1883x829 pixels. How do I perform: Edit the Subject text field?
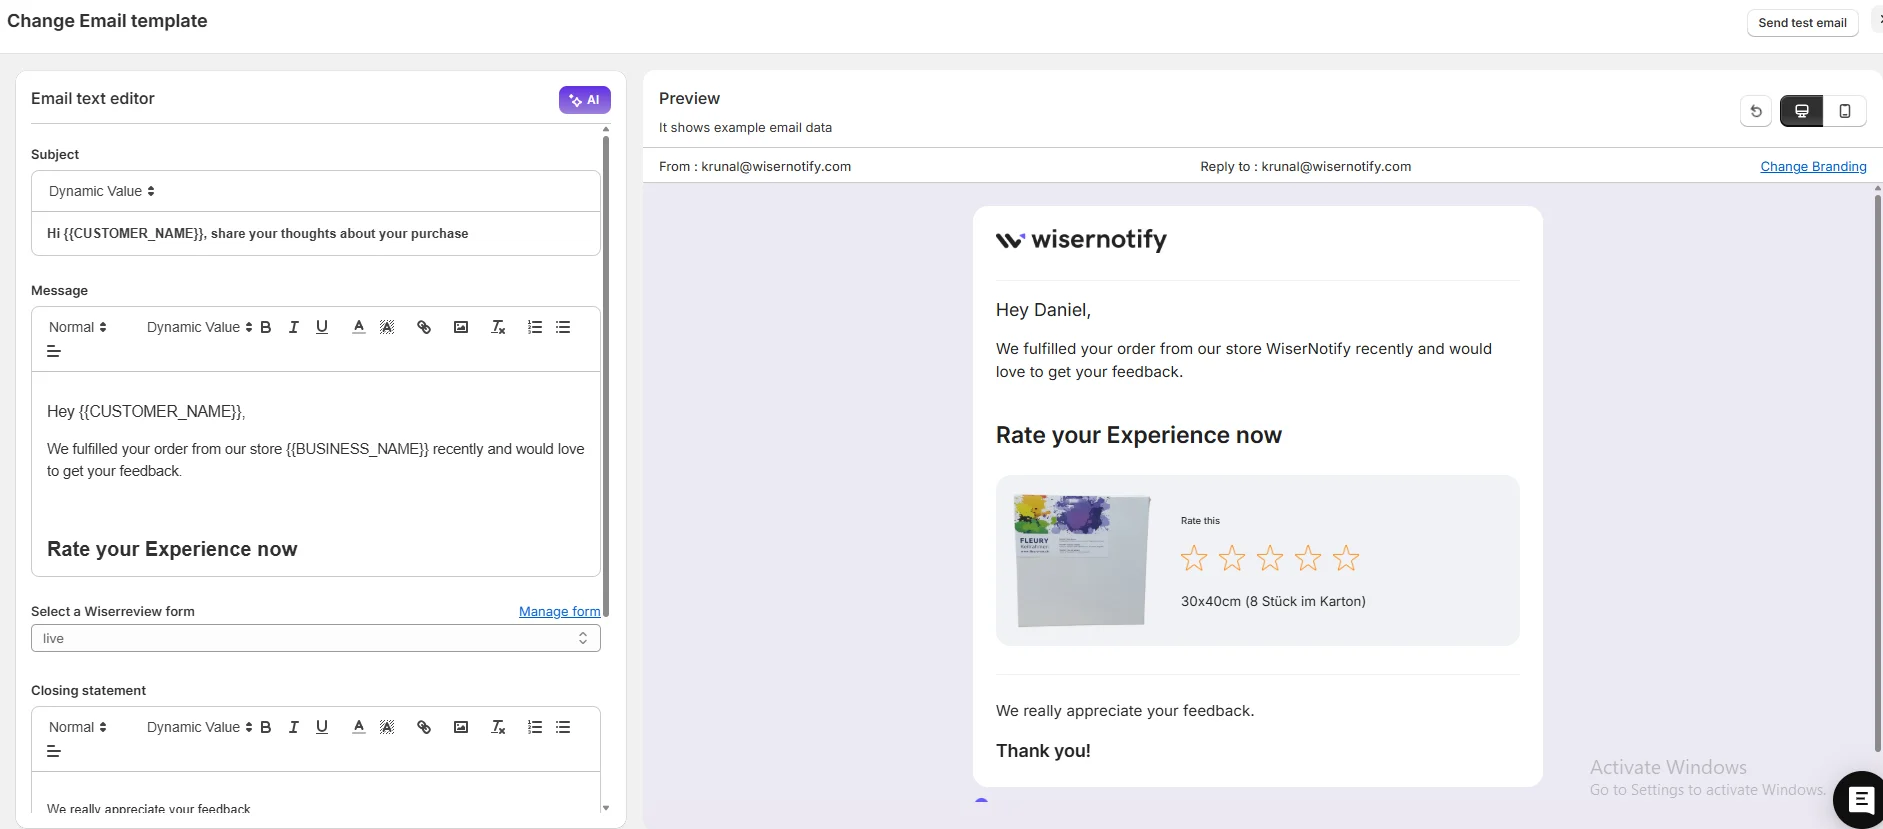pyautogui.click(x=316, y=233)
